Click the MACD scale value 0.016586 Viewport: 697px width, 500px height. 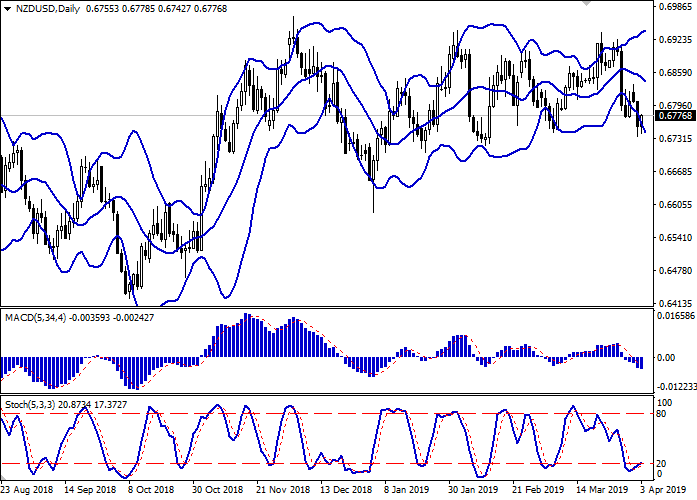(x=676, y=316)
